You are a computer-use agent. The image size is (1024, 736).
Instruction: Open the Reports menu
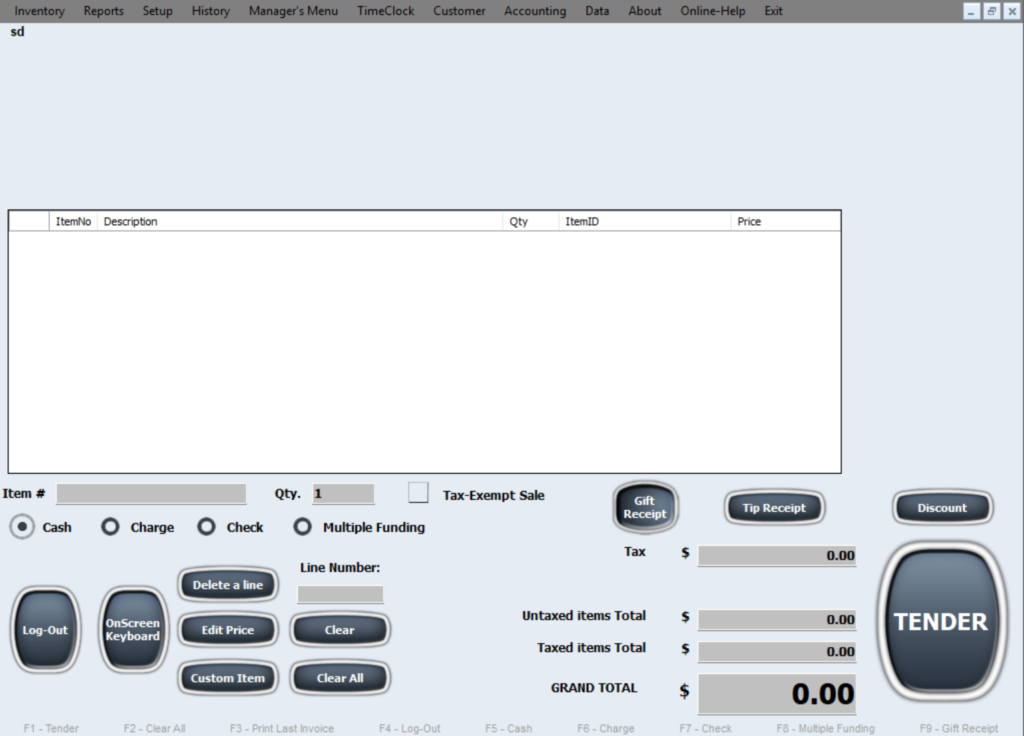click(x=103, y=11)
